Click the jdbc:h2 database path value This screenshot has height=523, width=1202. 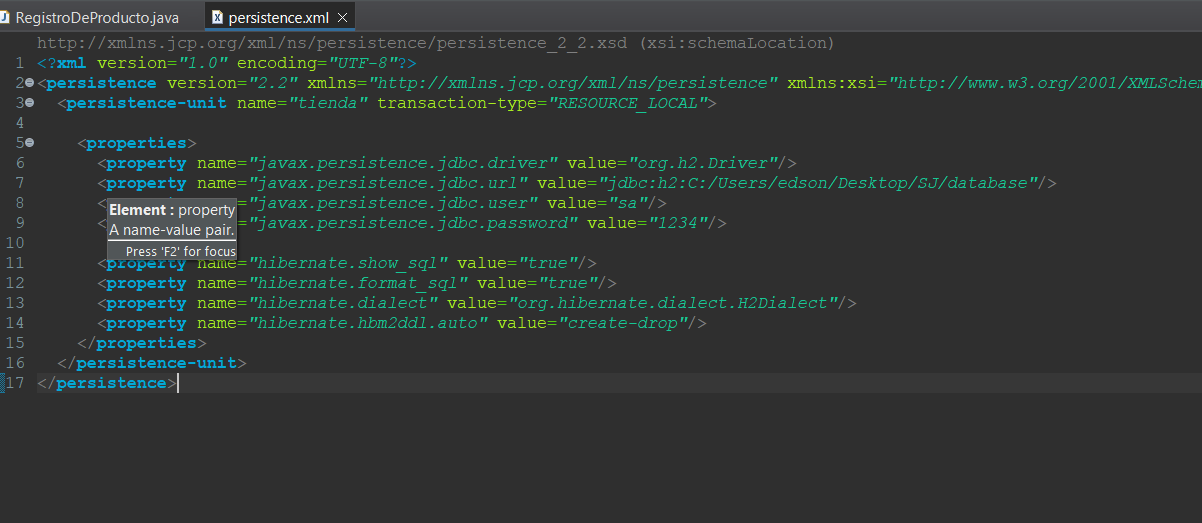[818, 183]
